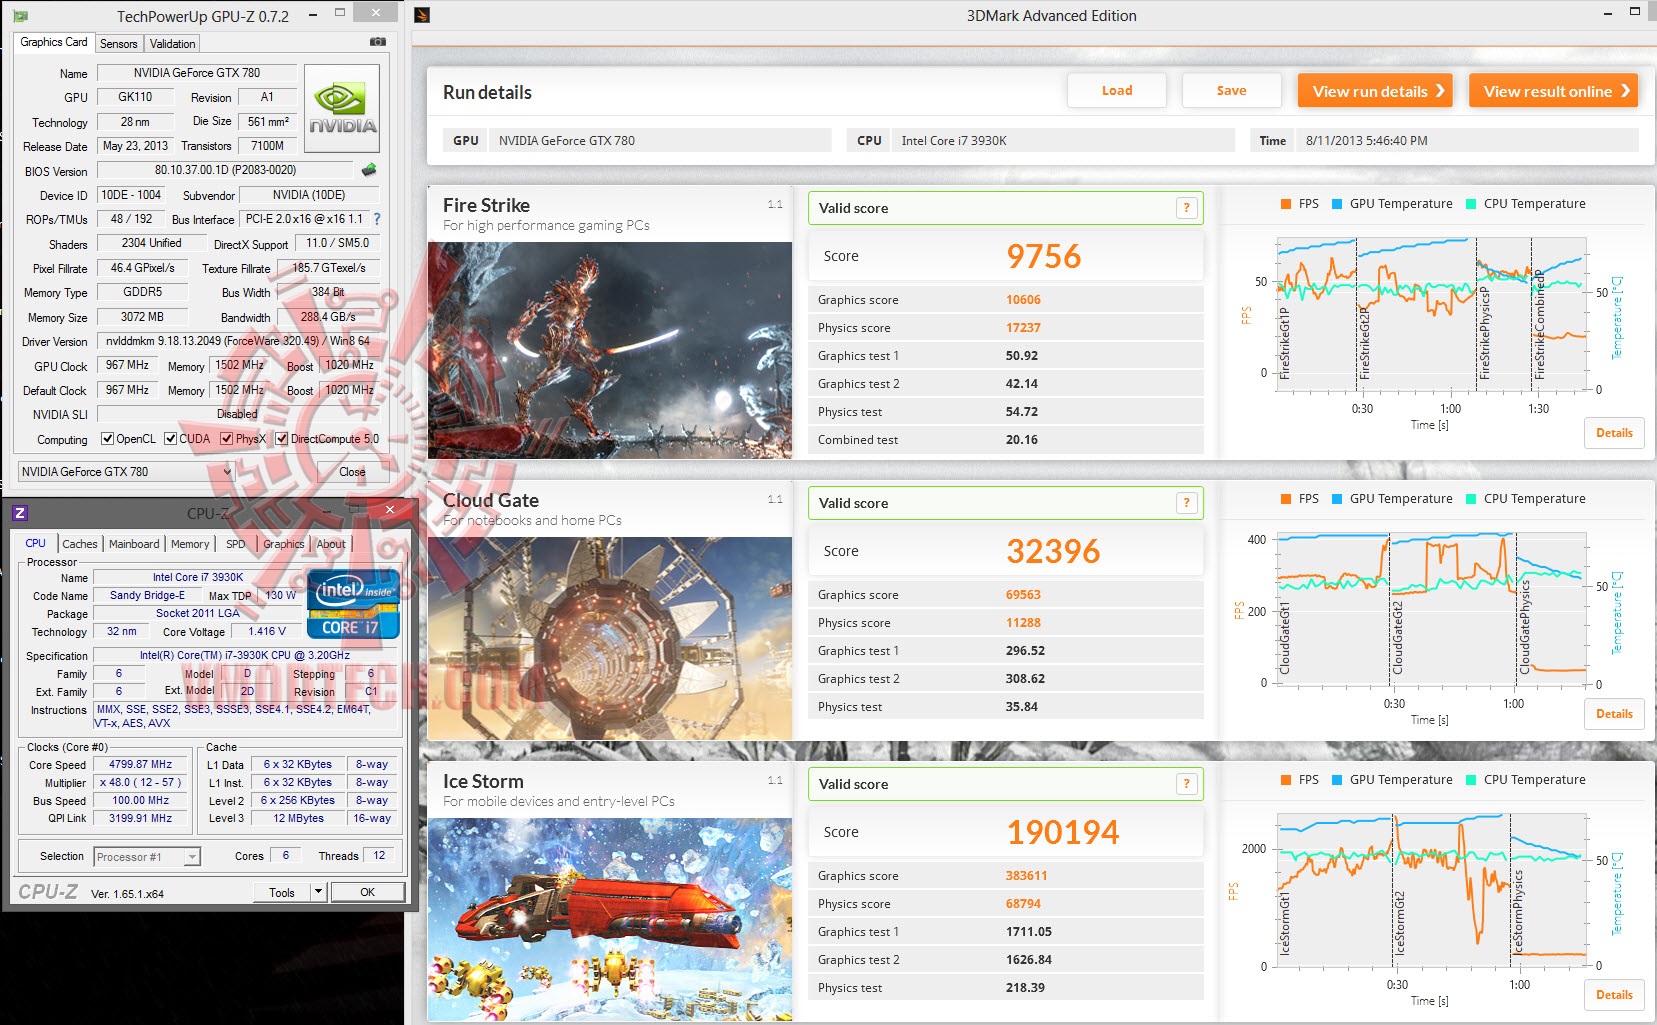This screenshot has width=1657, height=1025.
Task: Open the CPU-Z About tab
Action: [331, 544]
